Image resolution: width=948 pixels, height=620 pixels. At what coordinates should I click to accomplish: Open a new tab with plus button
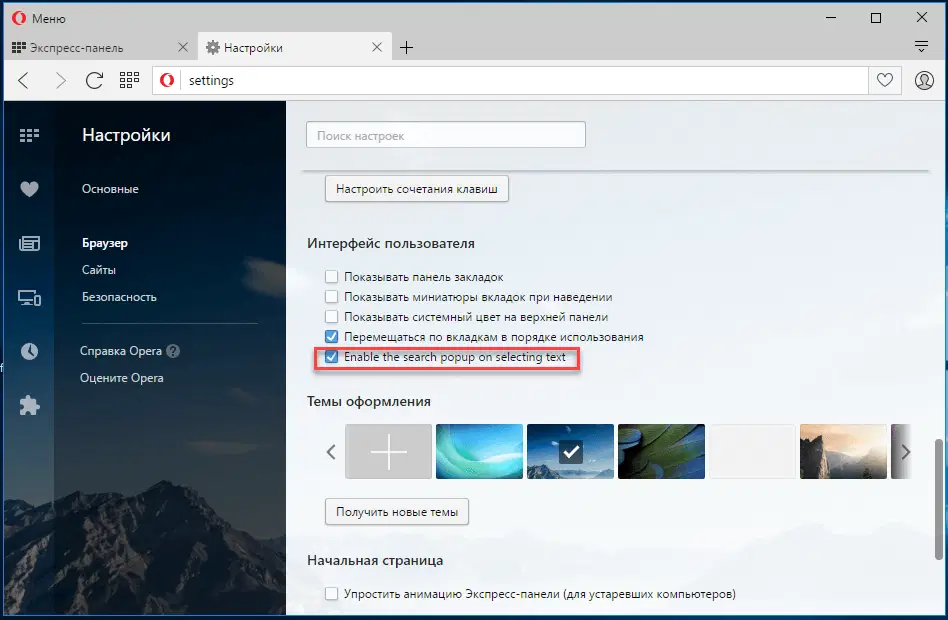pyautogui.click(x=407, y=47)
